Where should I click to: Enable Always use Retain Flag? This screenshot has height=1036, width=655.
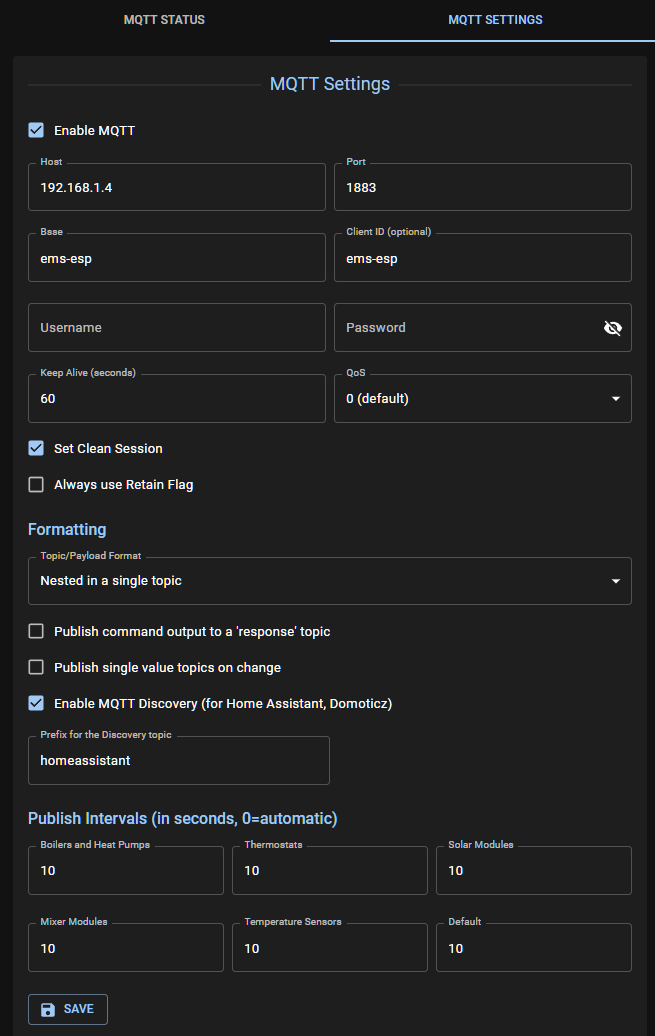tap(36, 484)
